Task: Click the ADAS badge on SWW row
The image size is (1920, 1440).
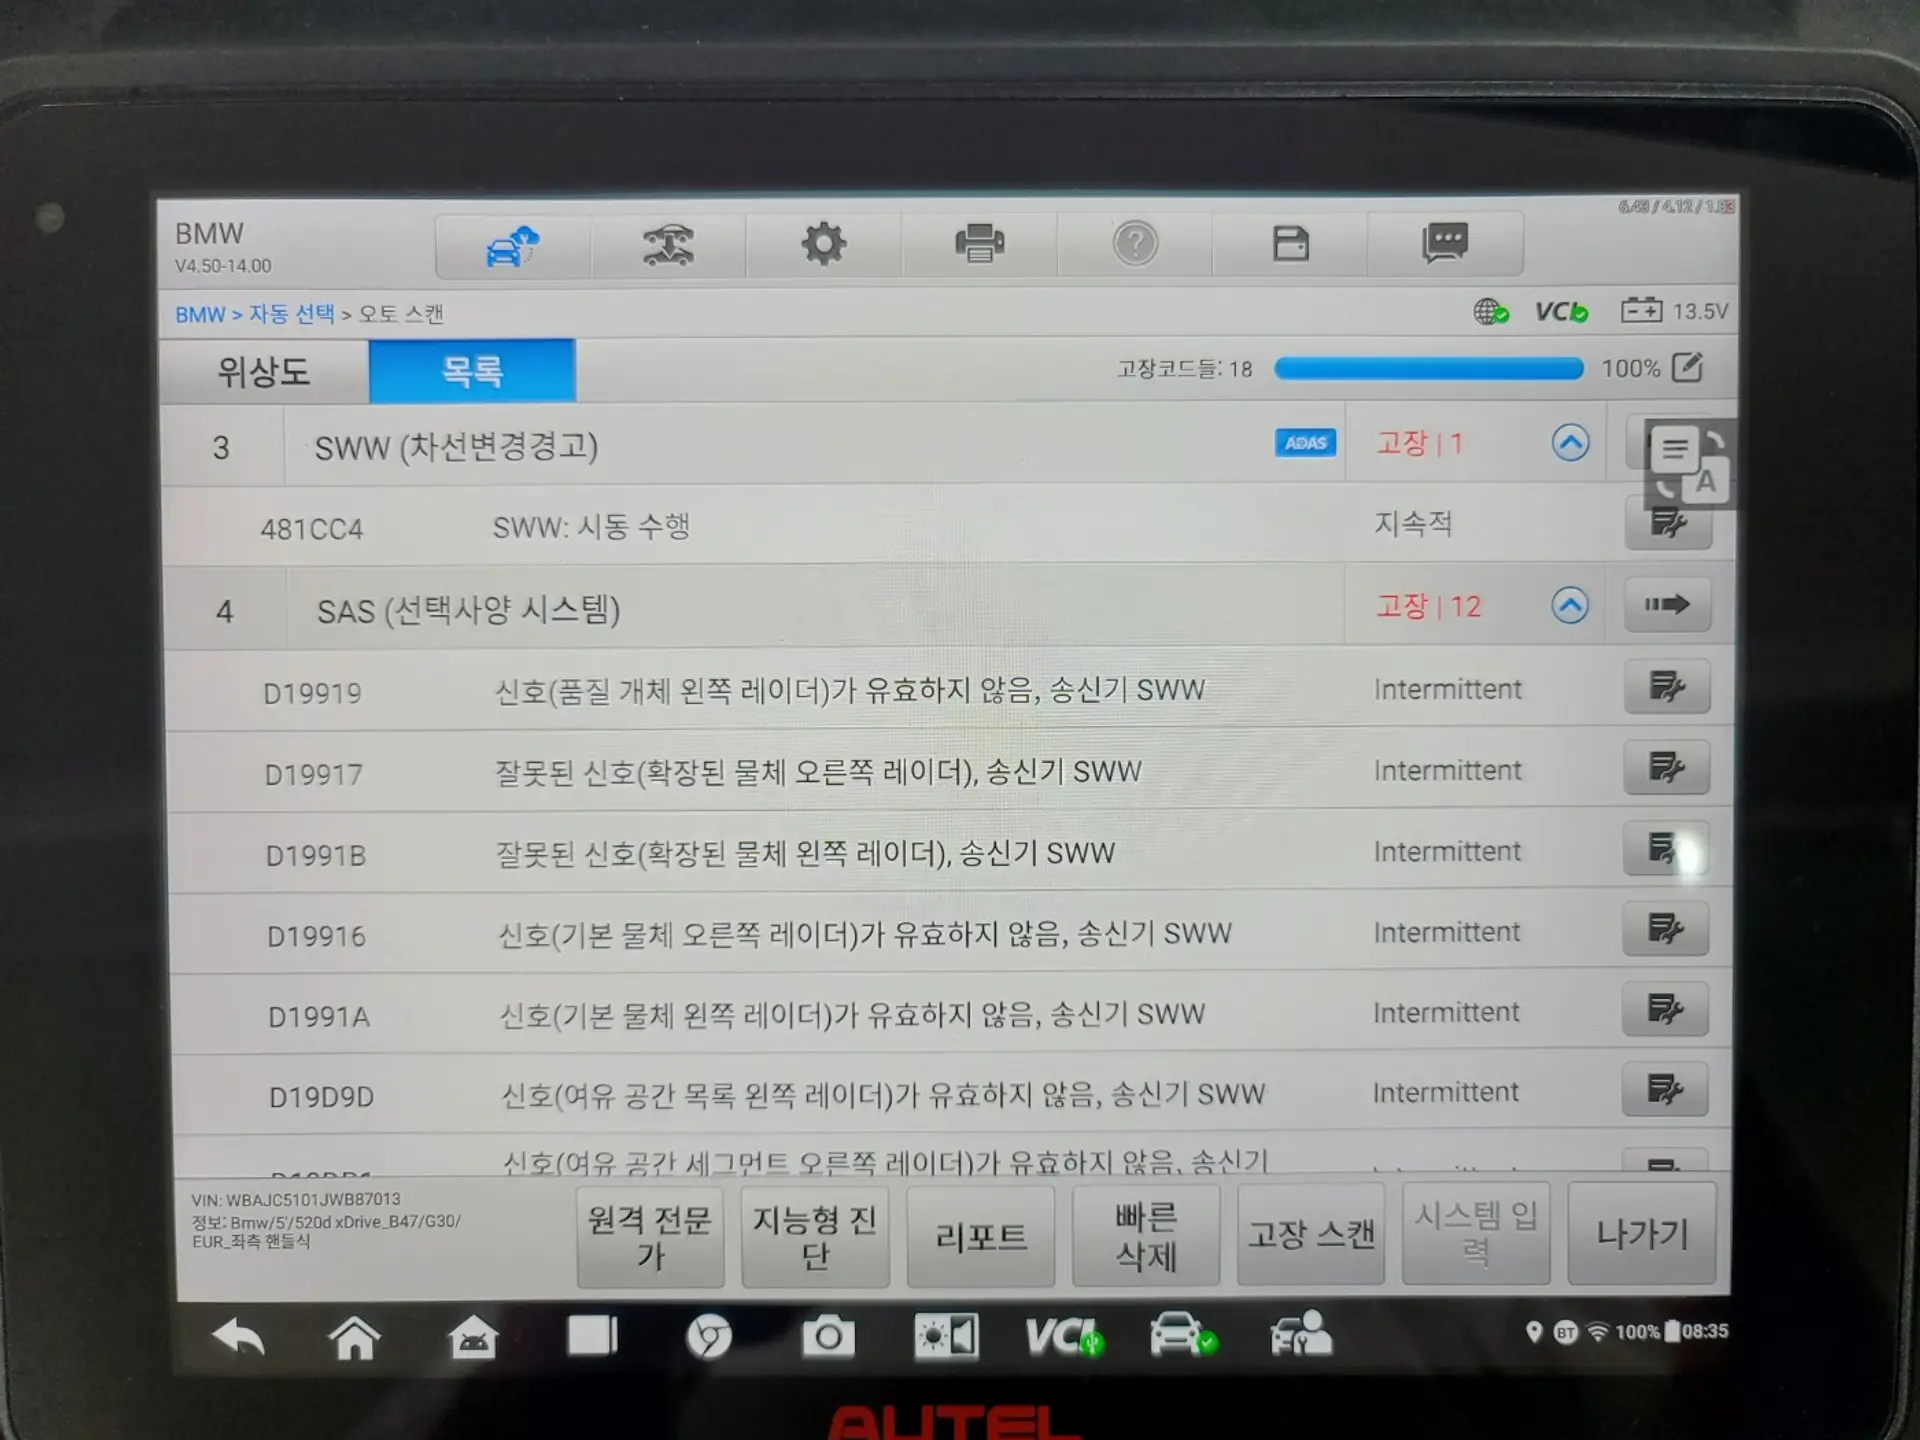Action: coord(1305,442)
